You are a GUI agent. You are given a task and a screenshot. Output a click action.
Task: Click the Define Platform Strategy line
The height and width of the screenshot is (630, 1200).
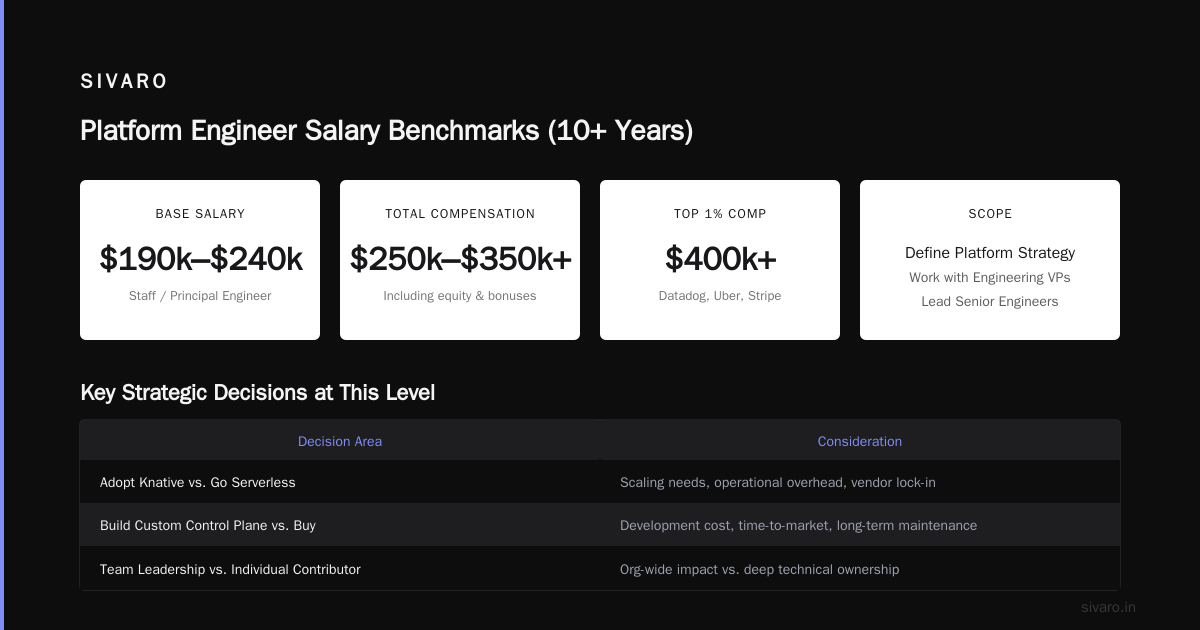click(x=990, y=253)
